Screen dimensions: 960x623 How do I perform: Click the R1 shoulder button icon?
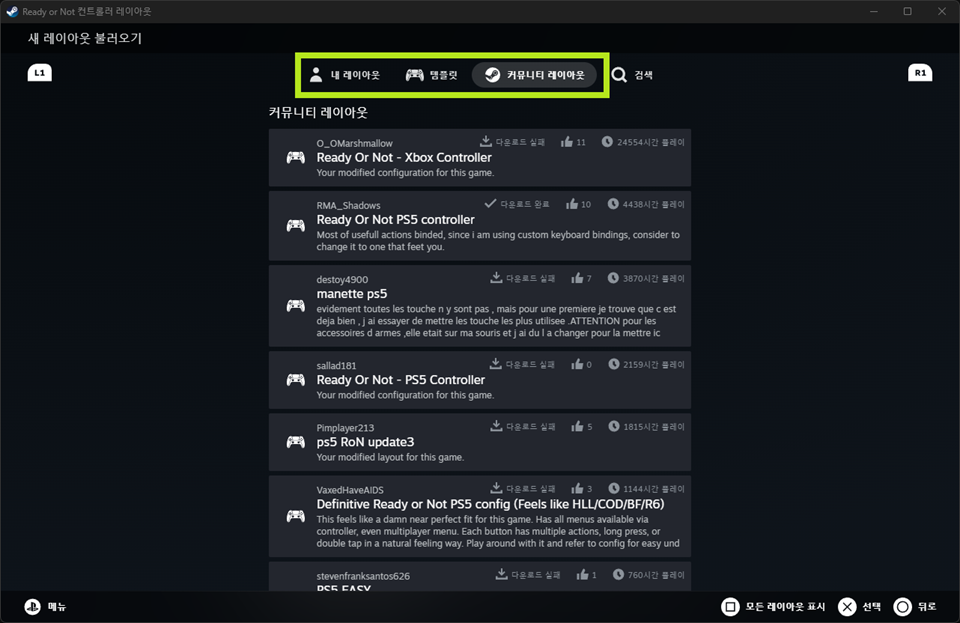[x=920, y=73]
